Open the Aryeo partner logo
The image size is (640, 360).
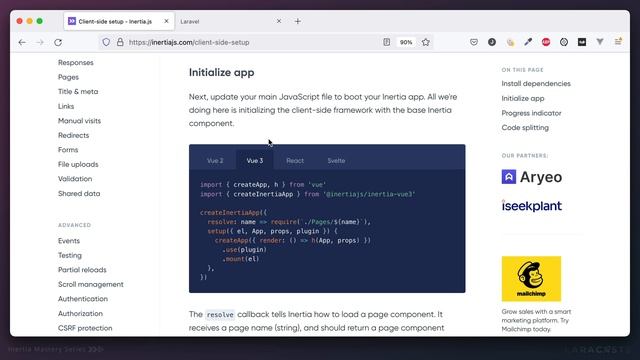[532, 177]
